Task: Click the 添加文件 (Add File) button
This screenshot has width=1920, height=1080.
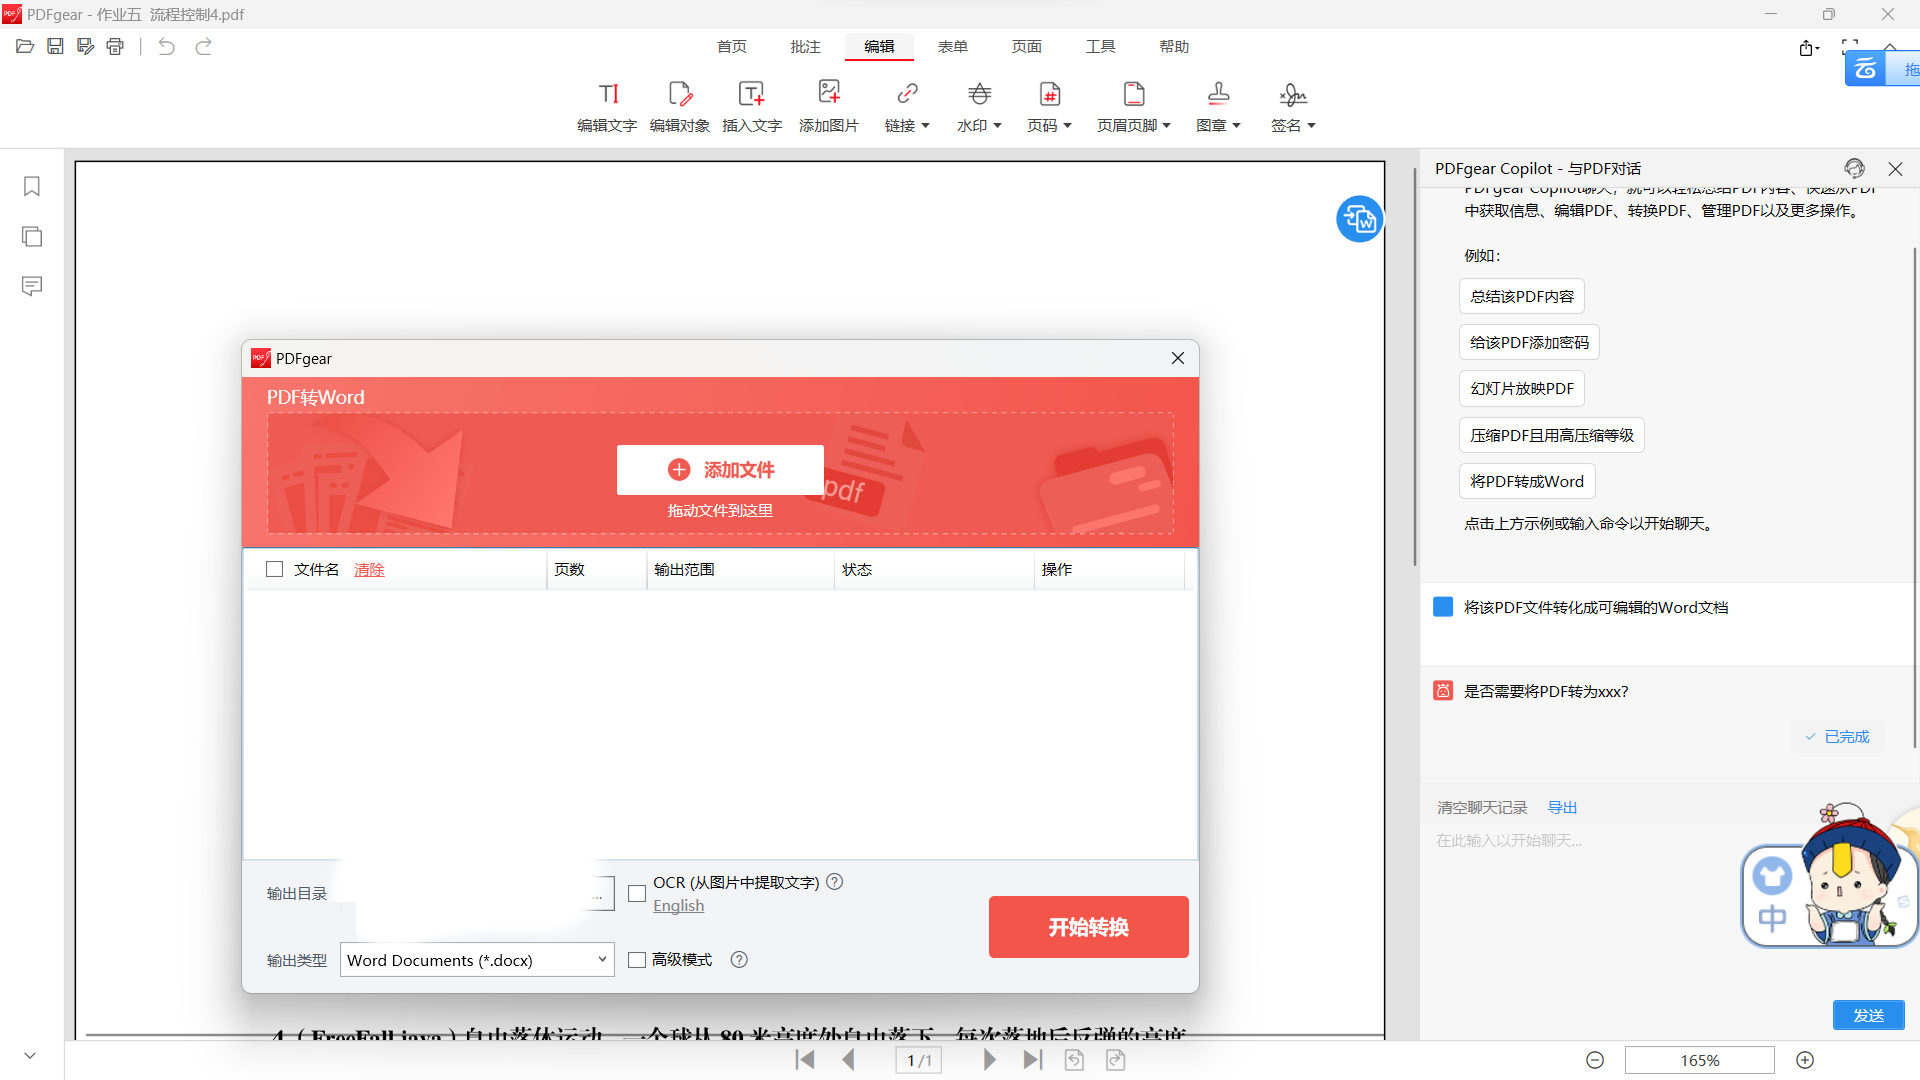Action: (x=720, y=469)
